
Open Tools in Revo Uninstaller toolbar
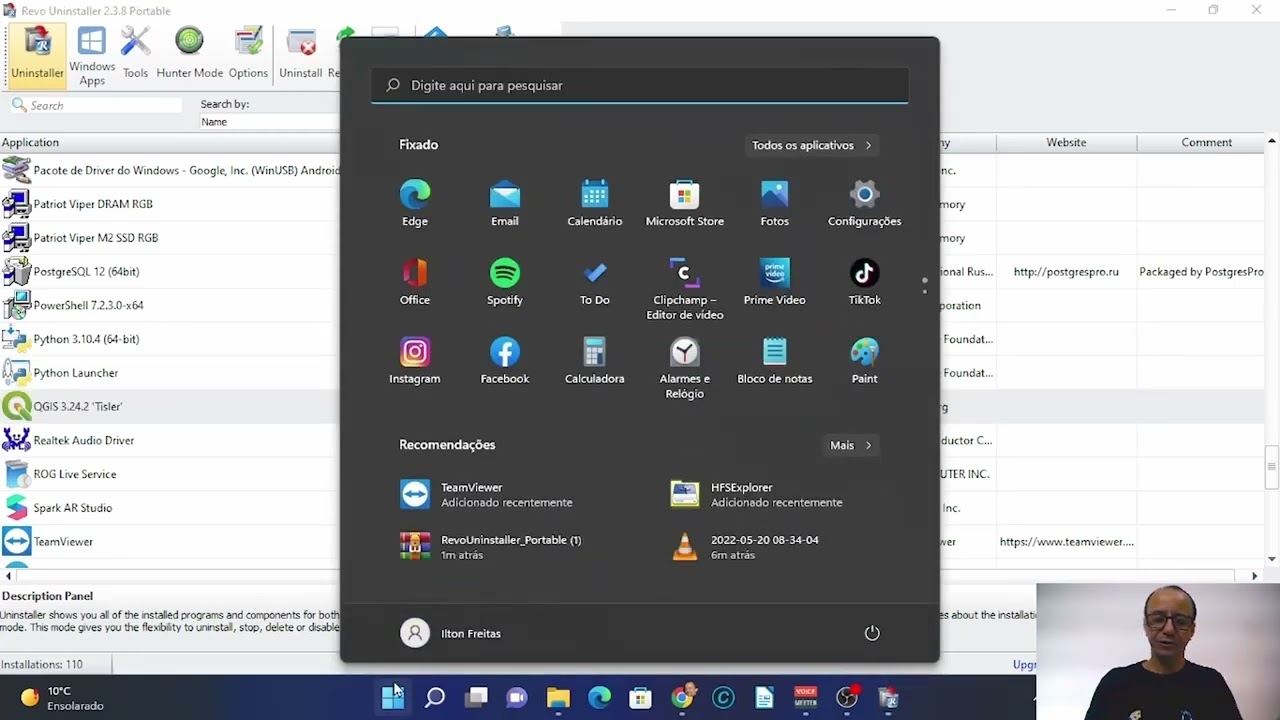point(135,54)
